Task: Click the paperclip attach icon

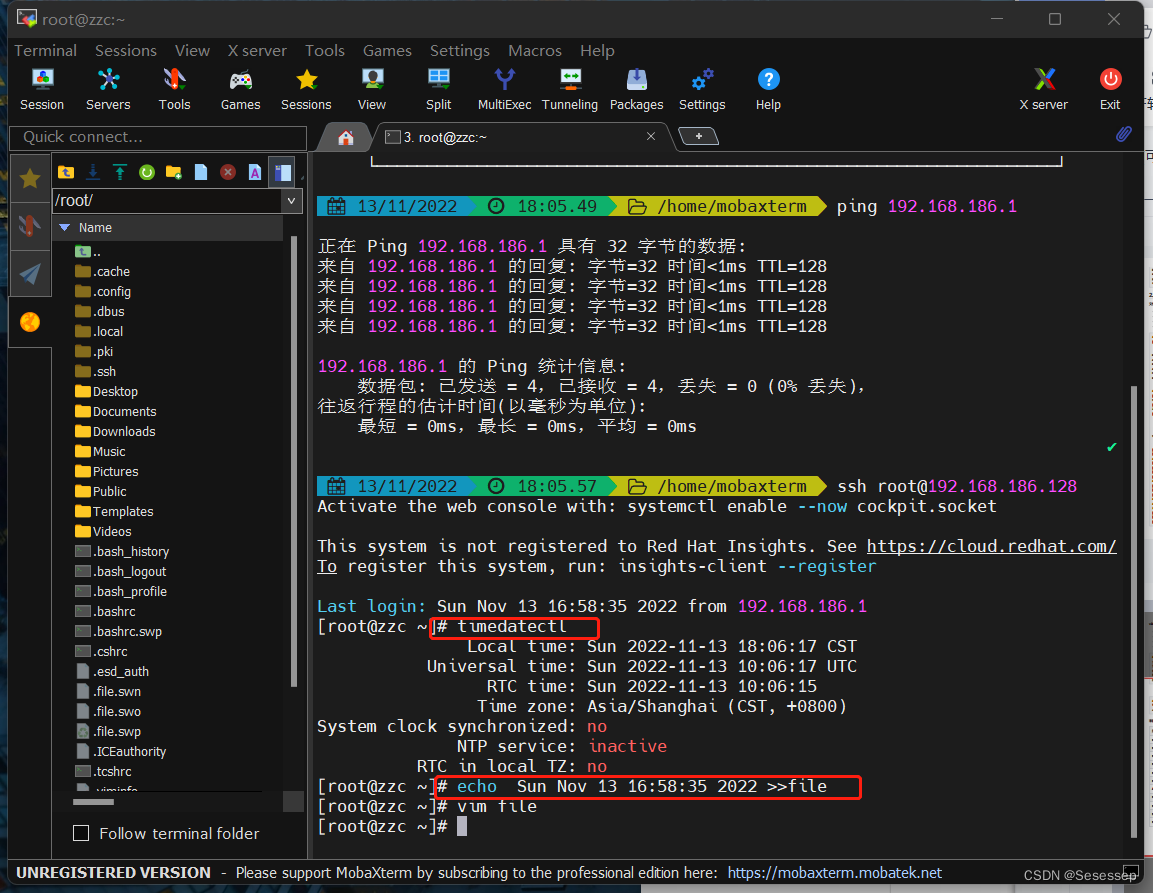Action: click(x=1124, y=134)
